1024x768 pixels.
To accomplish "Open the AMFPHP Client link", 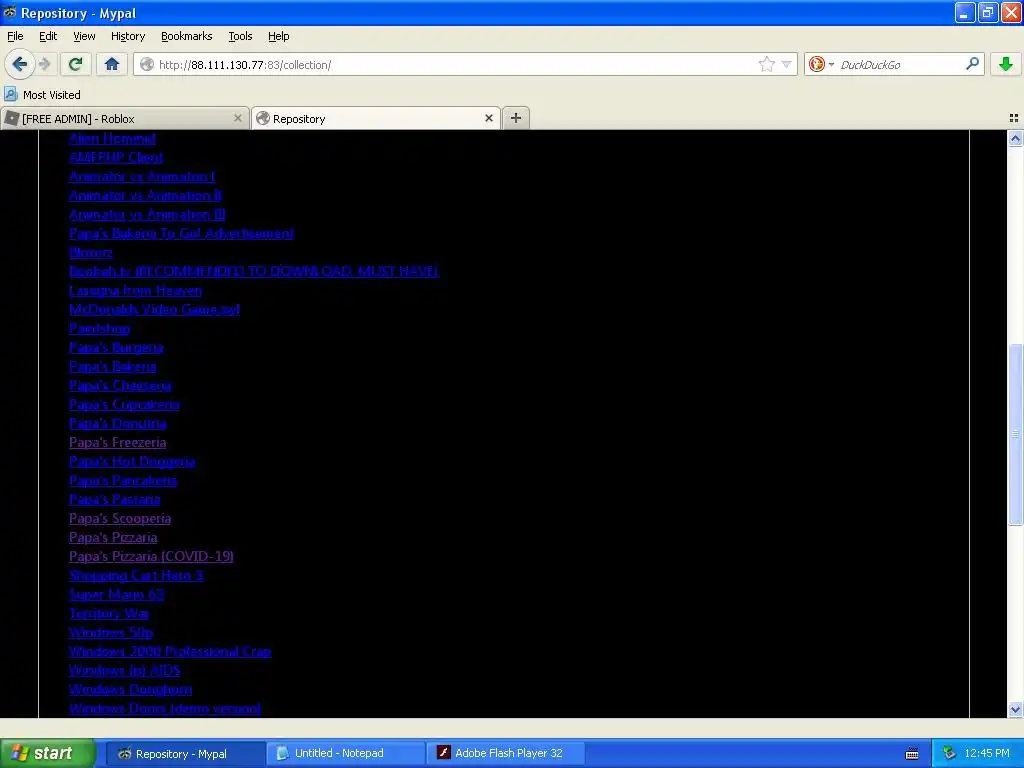I will tap(116, 157).
